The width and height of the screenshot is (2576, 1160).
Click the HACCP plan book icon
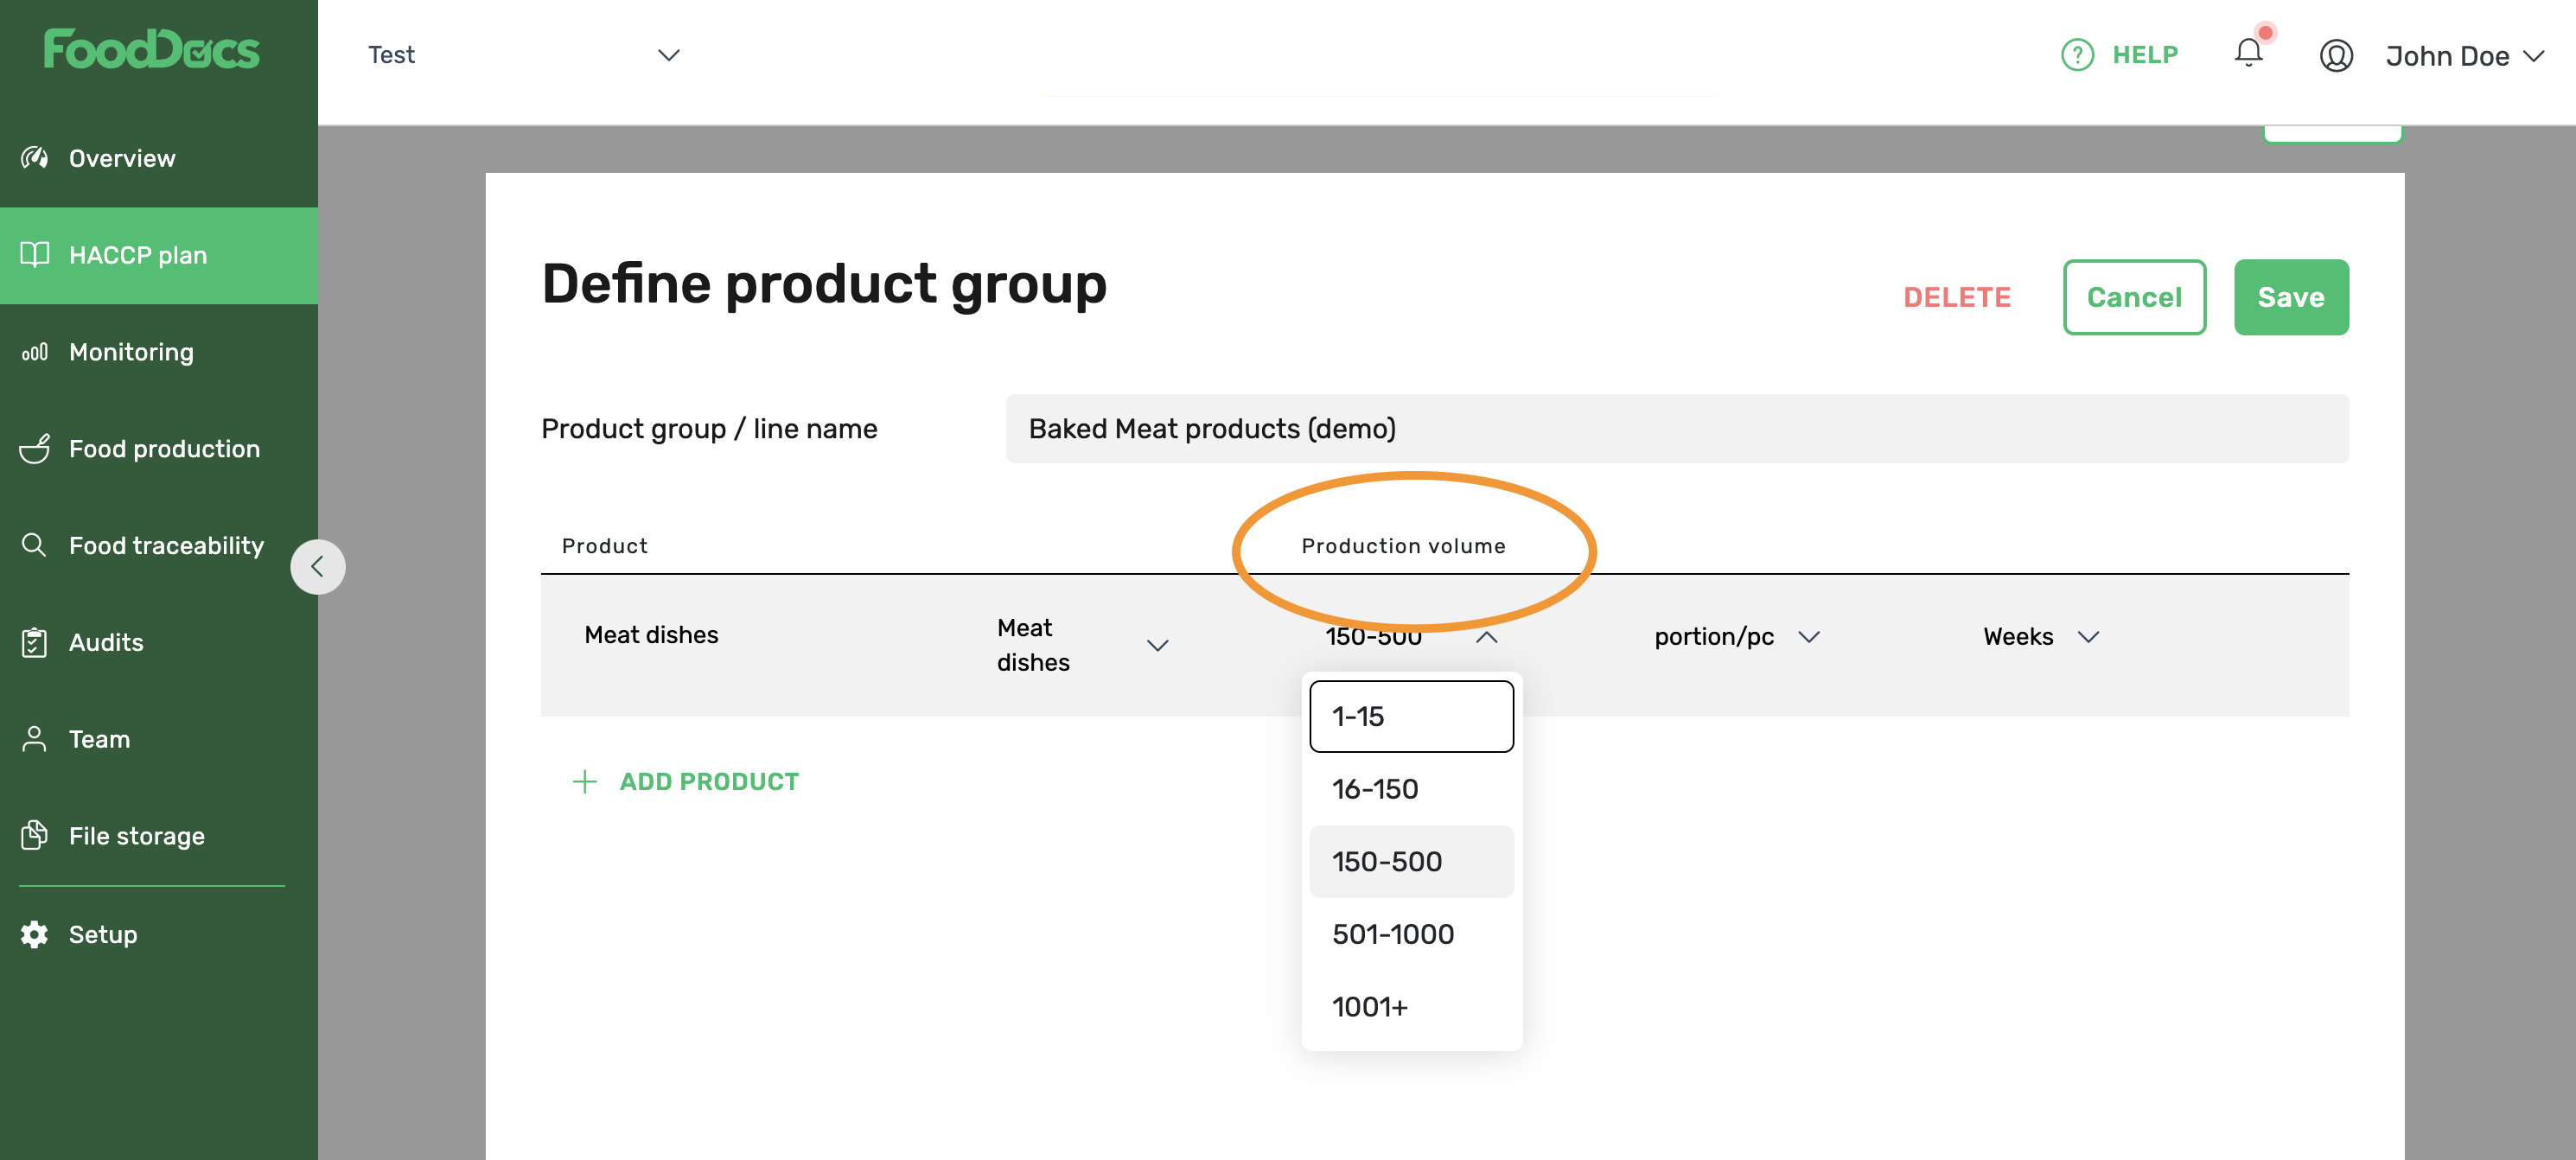(x=35, y=255)
